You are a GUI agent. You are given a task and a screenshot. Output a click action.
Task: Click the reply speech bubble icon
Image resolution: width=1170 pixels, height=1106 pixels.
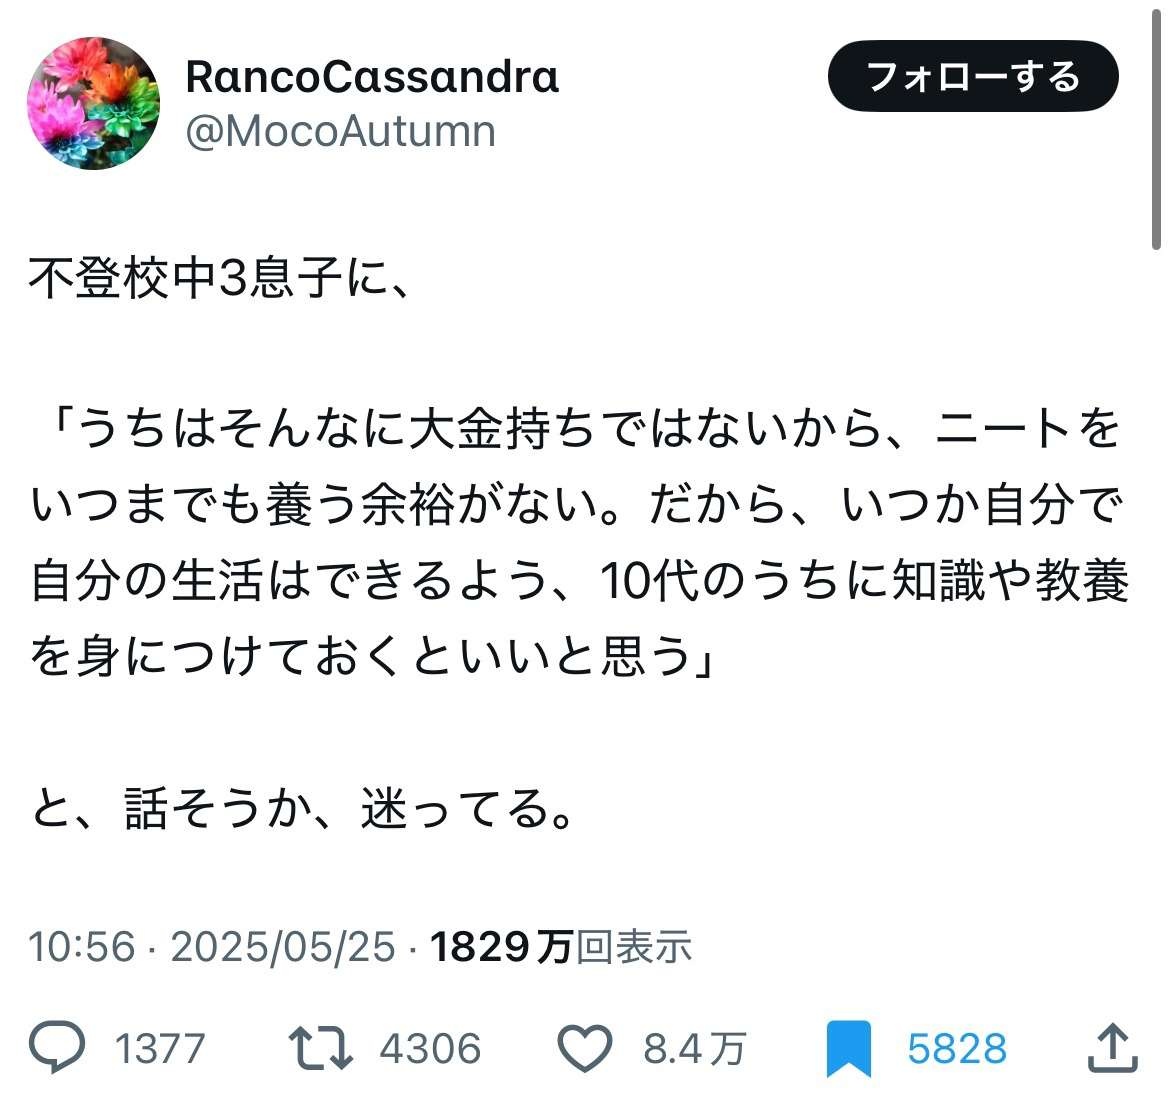point(57,1048)
